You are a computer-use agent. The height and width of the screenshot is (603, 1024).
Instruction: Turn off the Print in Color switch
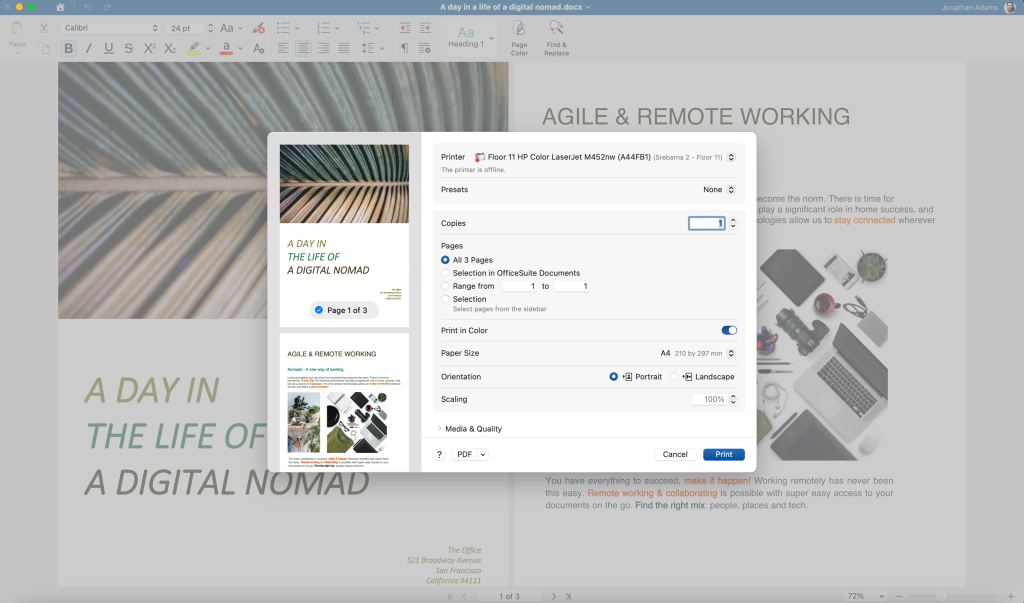tap(729, 330)
